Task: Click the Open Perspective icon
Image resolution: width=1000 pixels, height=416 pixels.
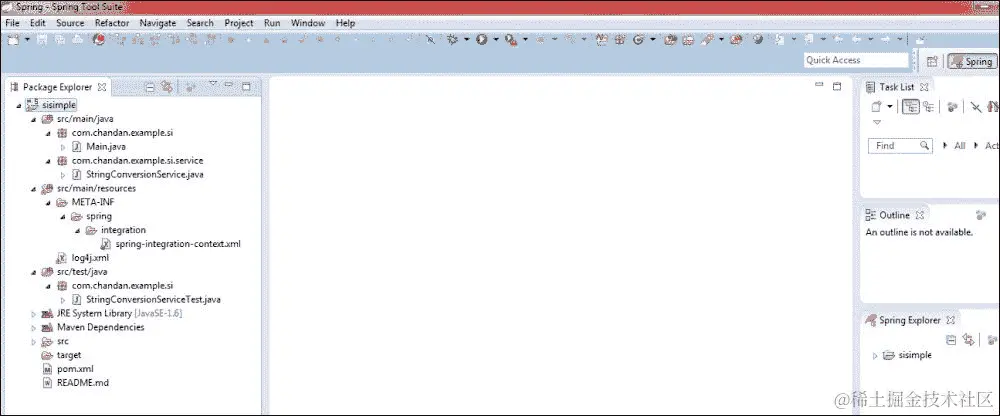Action: [x=932, y=61]
